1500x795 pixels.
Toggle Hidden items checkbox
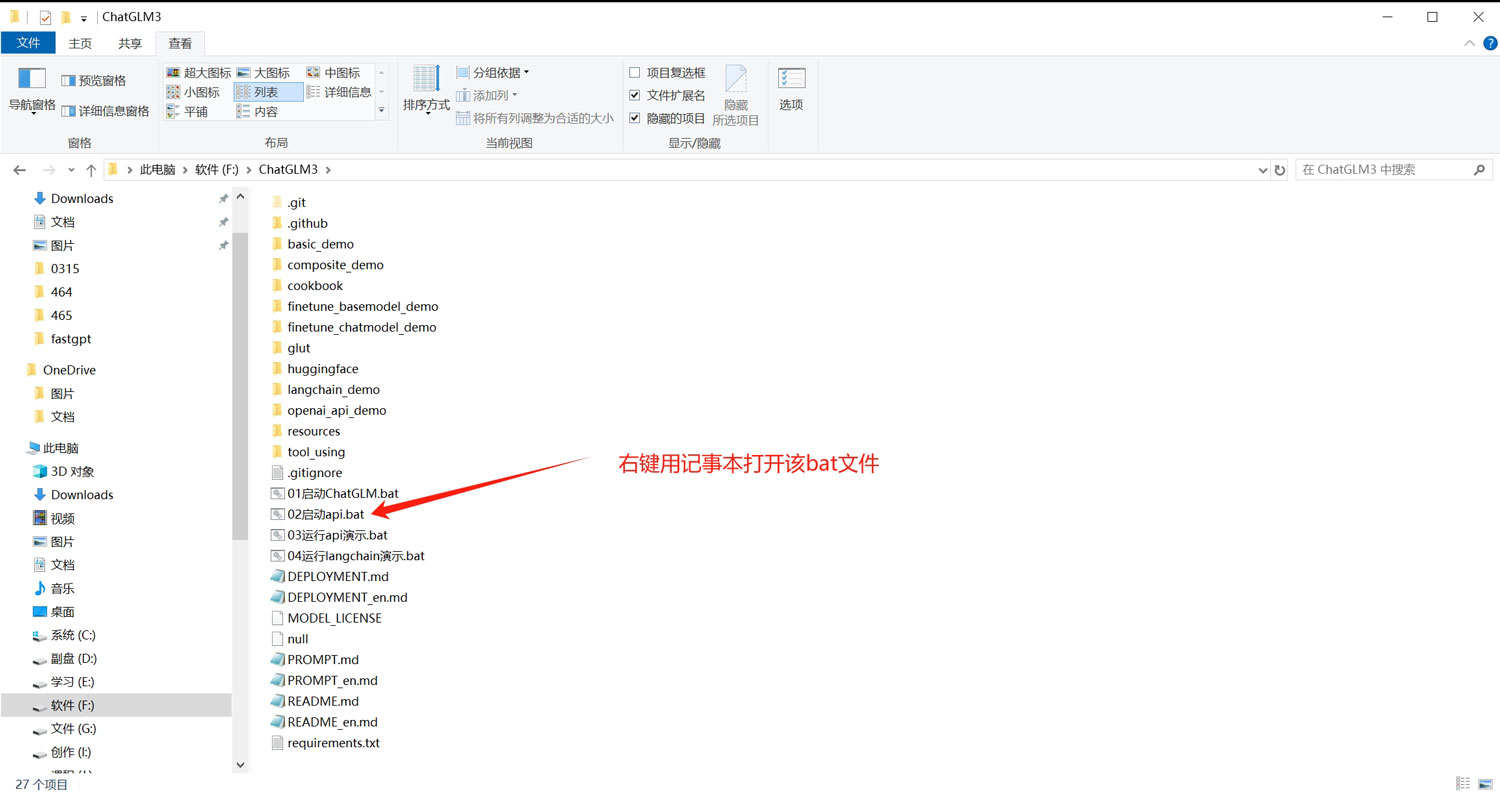(x=634, y=118)
